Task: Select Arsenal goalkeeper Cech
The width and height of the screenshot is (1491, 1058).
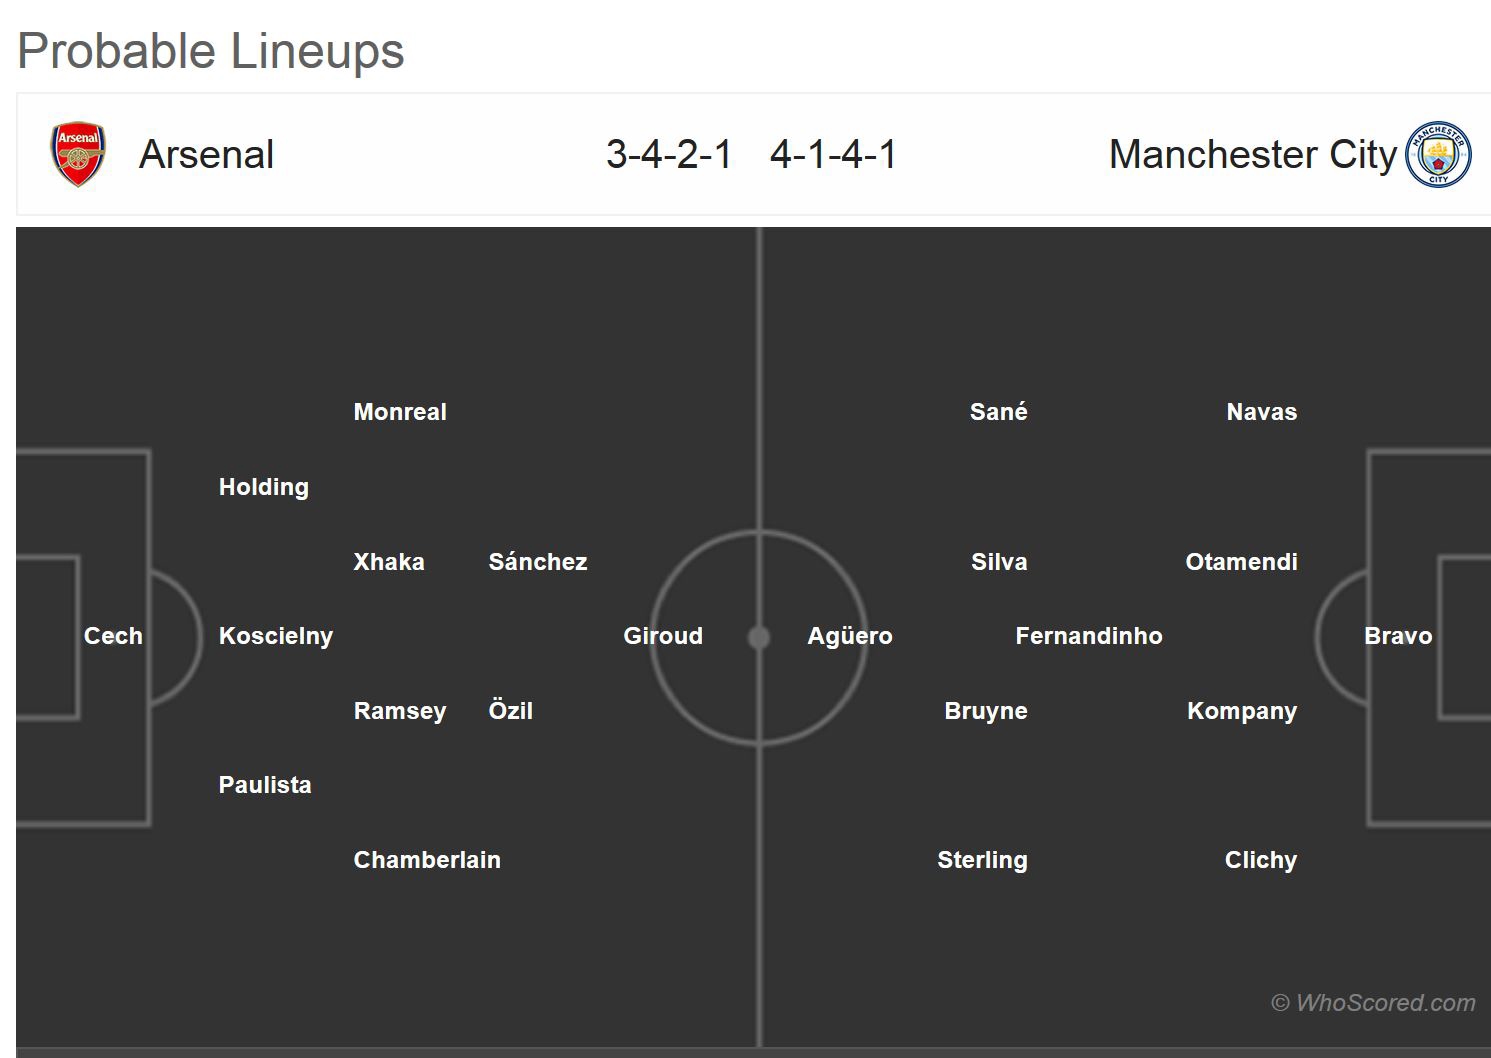Action: point(113,636)
